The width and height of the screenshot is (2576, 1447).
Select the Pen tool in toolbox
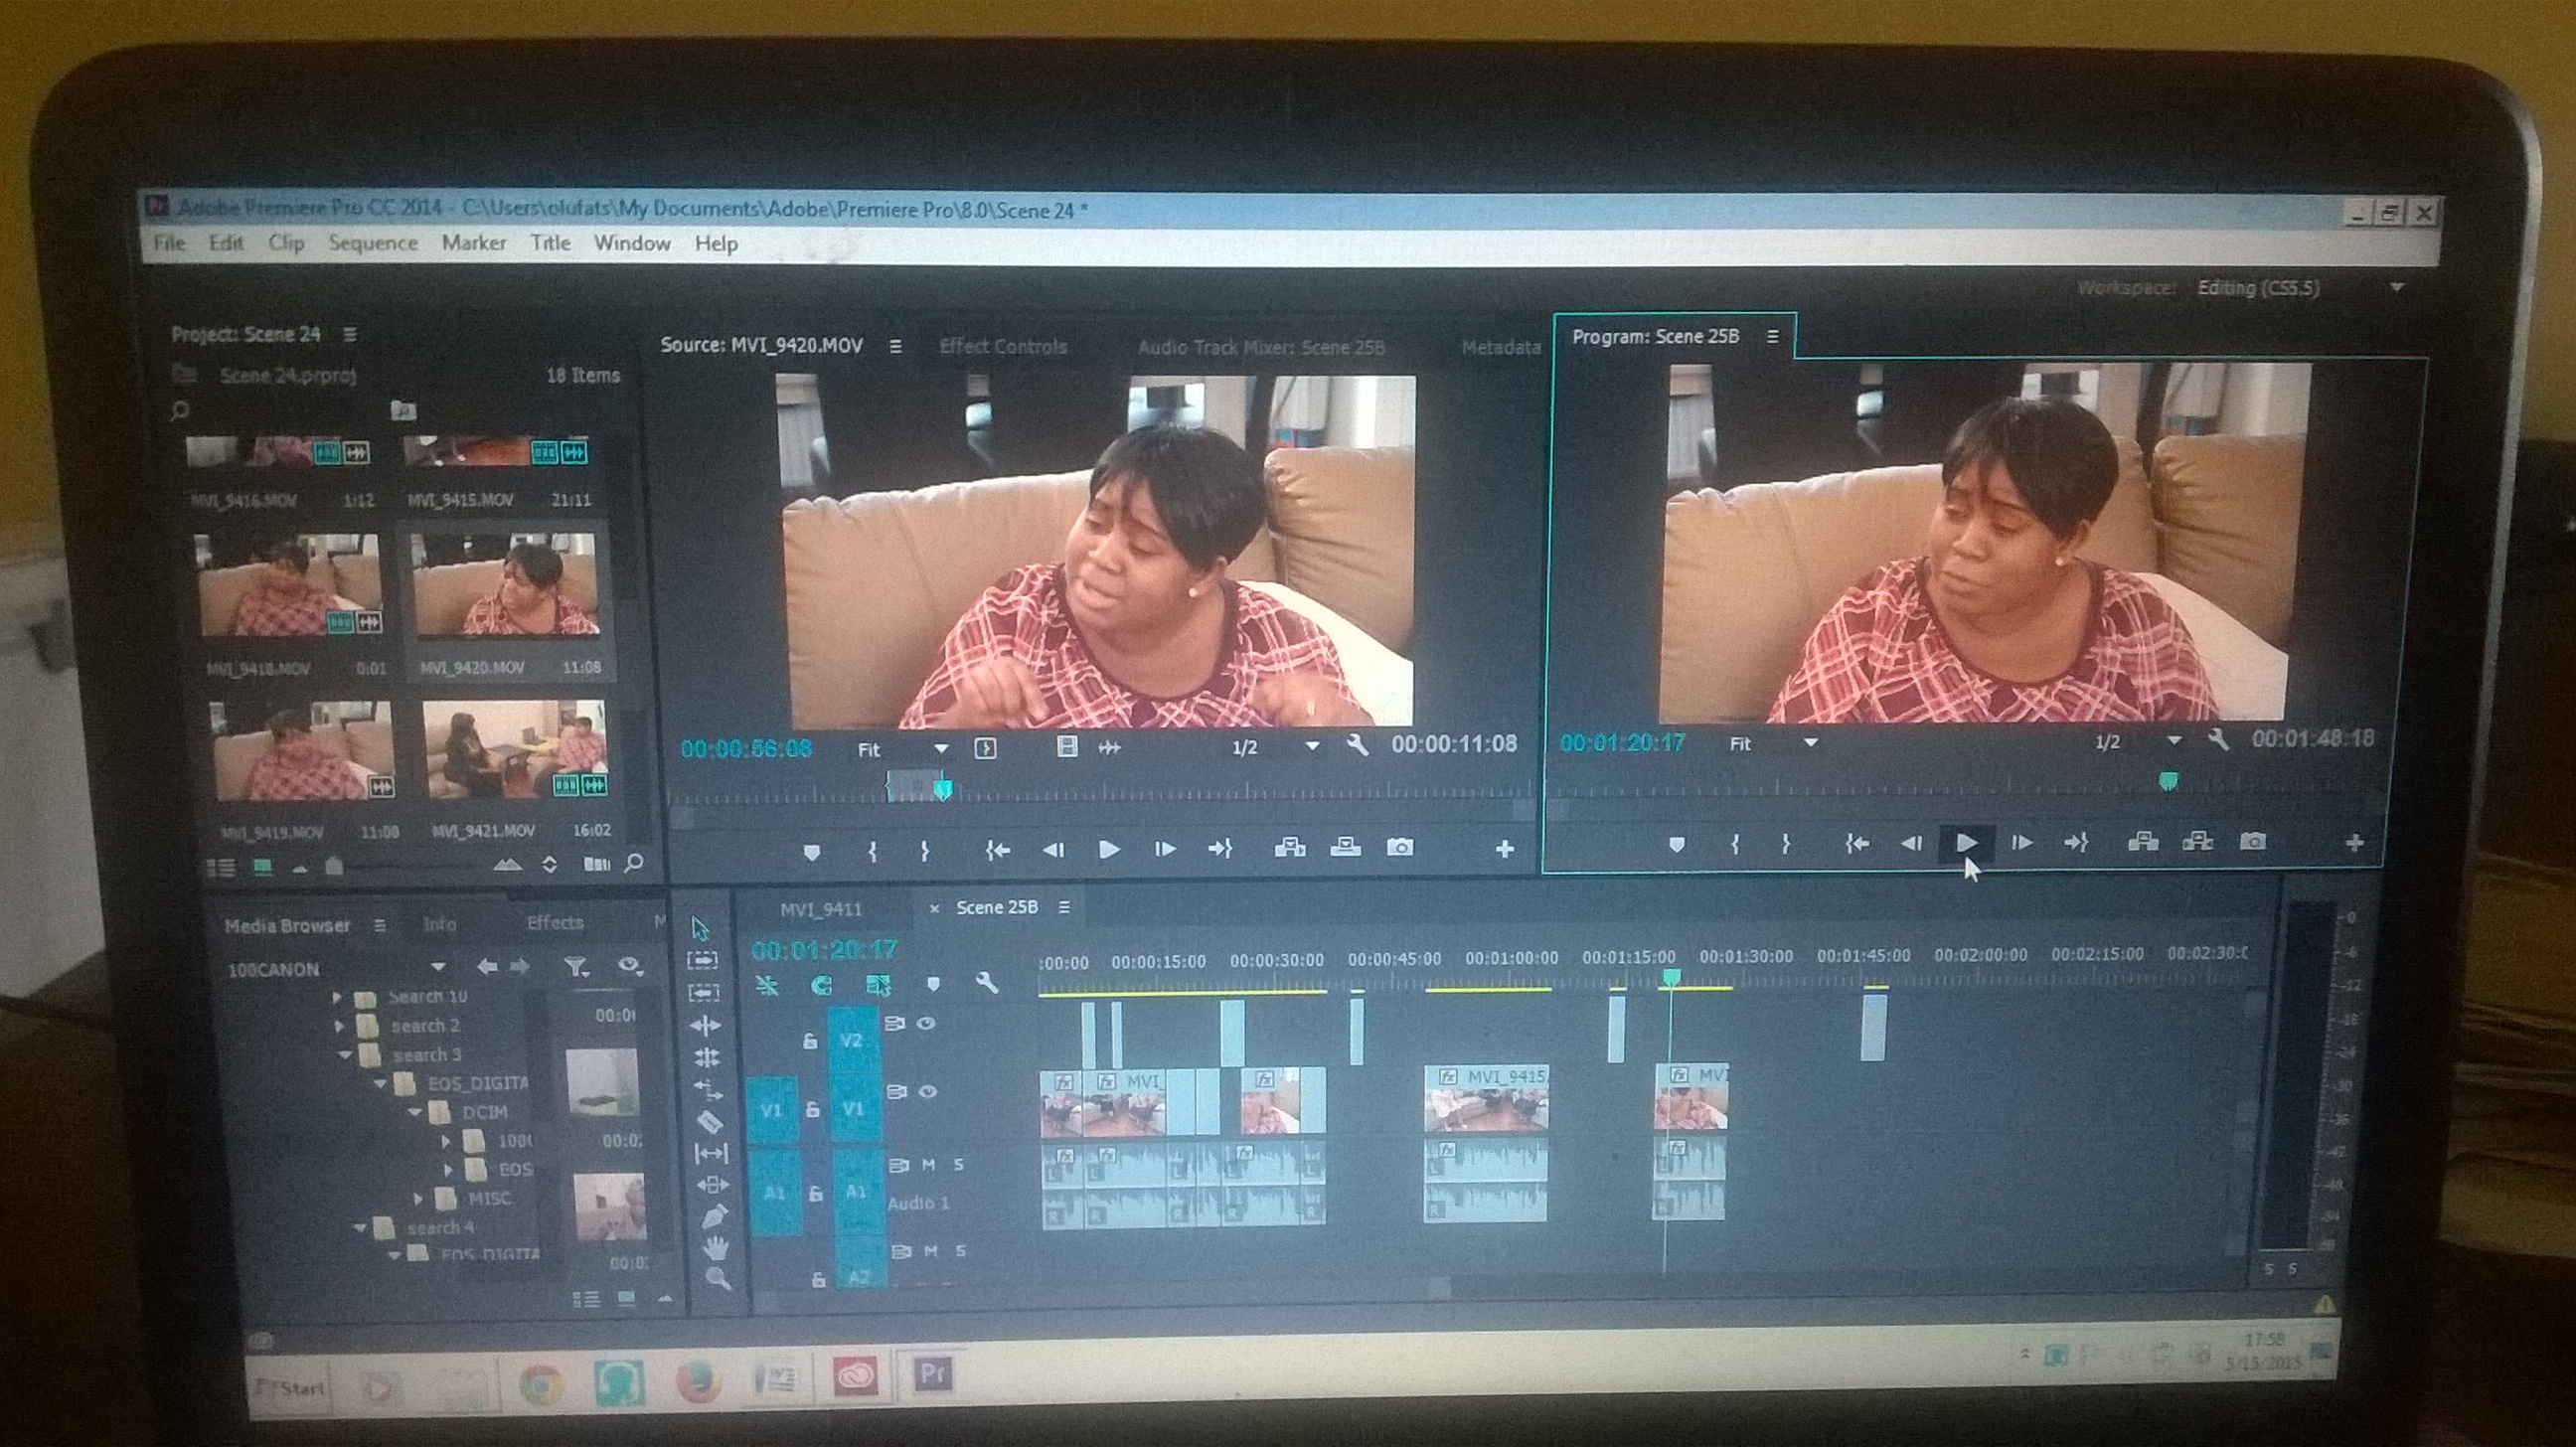(x=714, y=1217)
